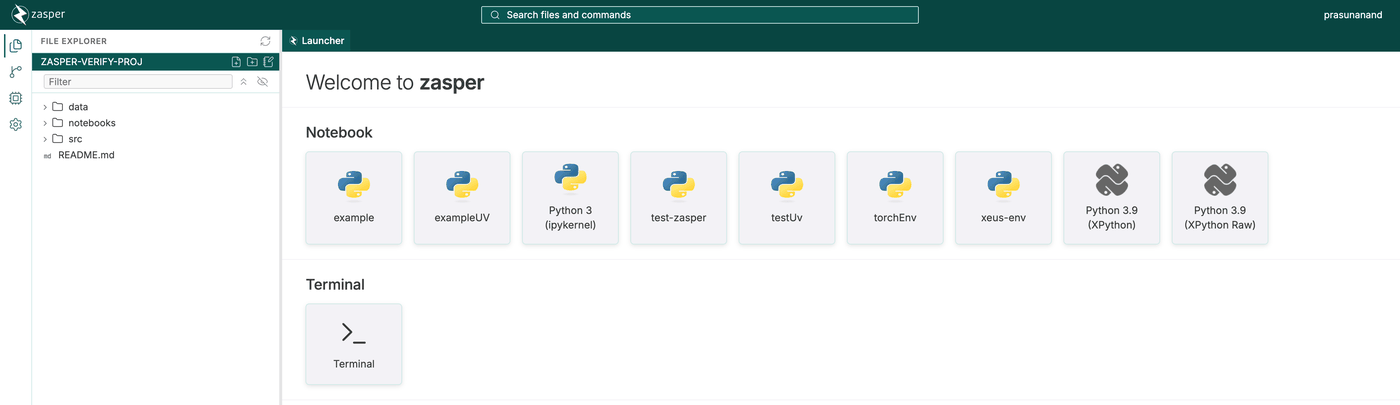Open the File Explorer sidebar icon

click(x=15, y=46)
